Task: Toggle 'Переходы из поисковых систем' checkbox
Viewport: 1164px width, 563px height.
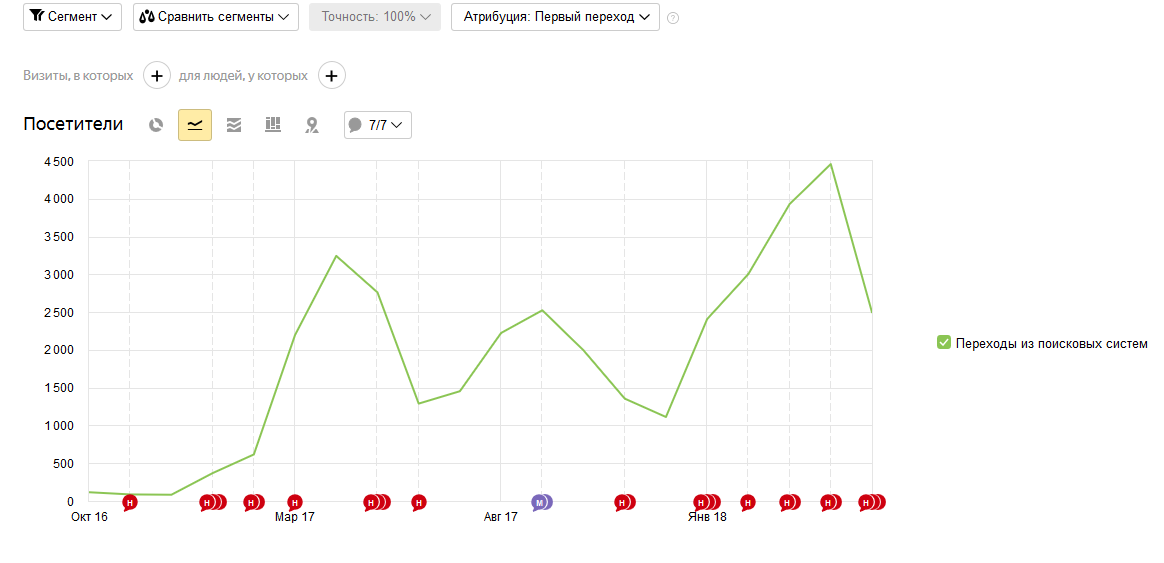Action: pos(944,342)
